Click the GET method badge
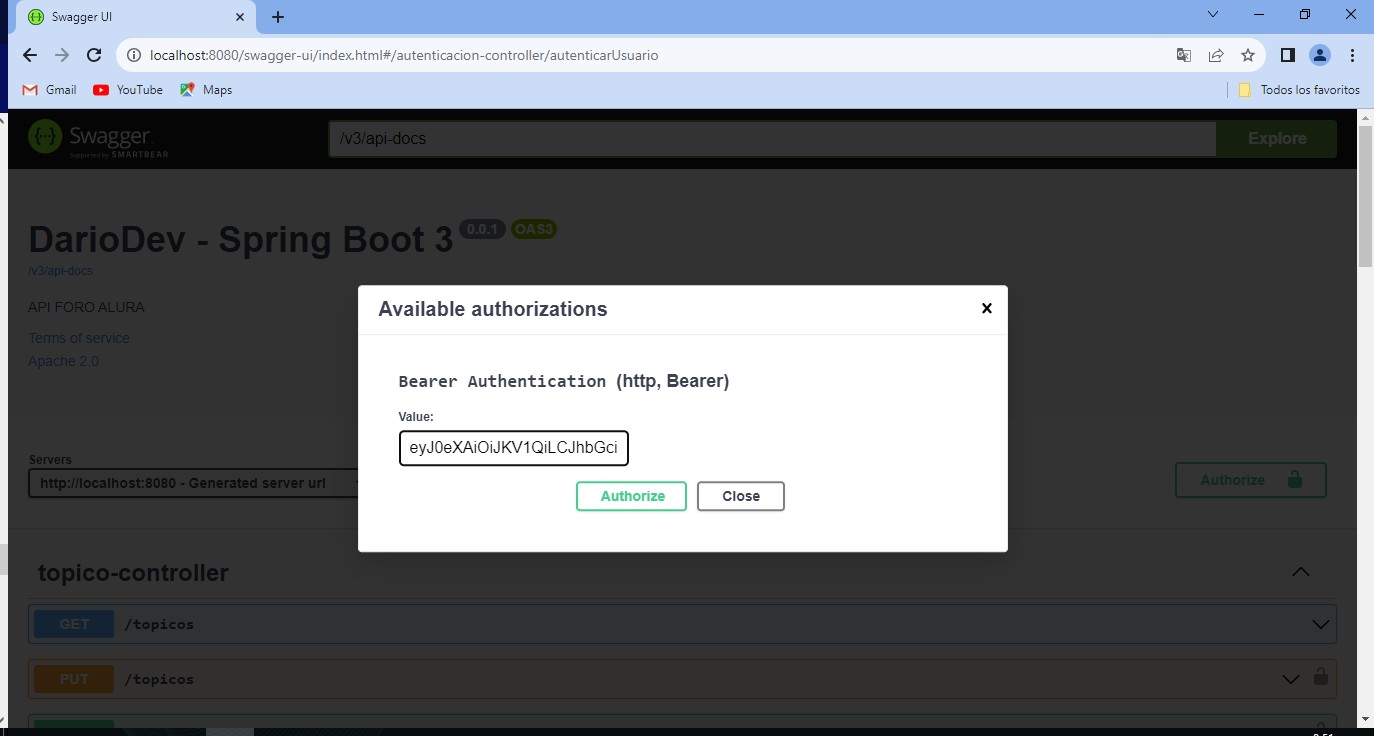This screenshot has height=736, width=1374. click(74, 624)
